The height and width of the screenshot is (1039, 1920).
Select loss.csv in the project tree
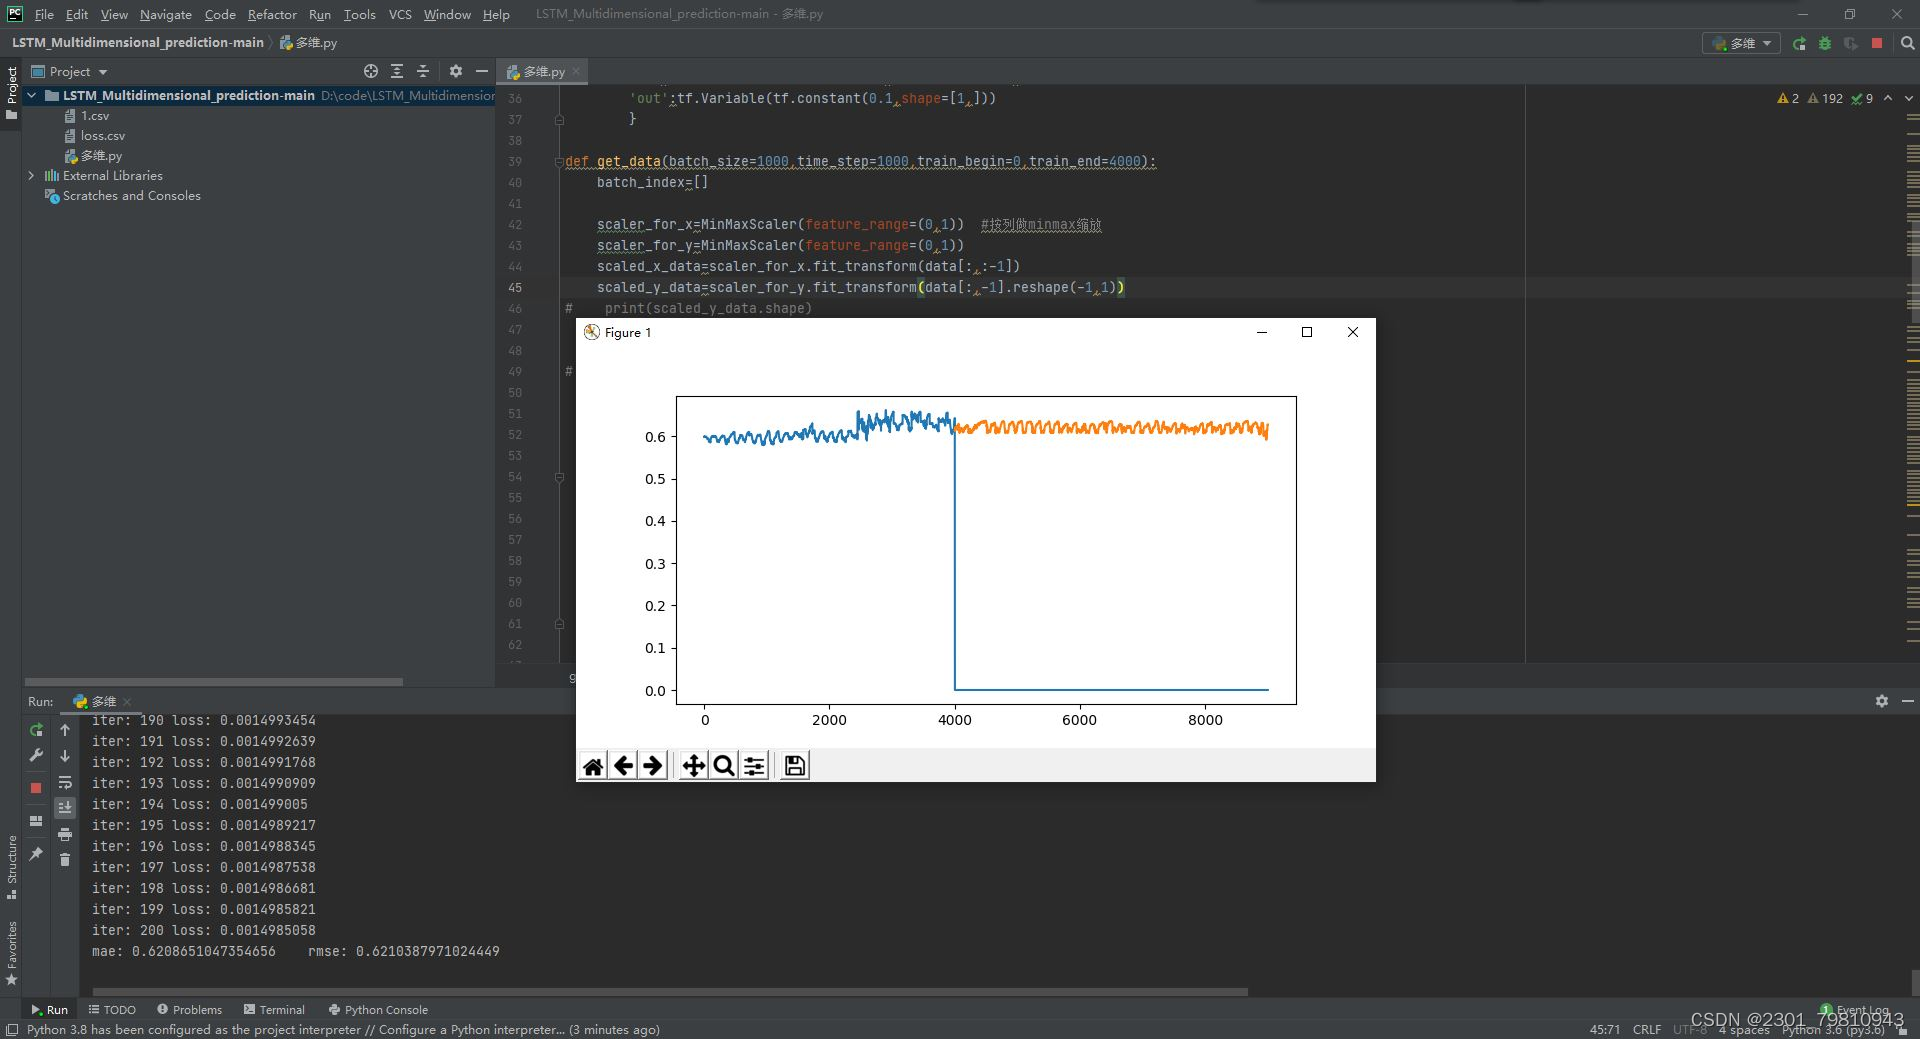coord(94,136)
